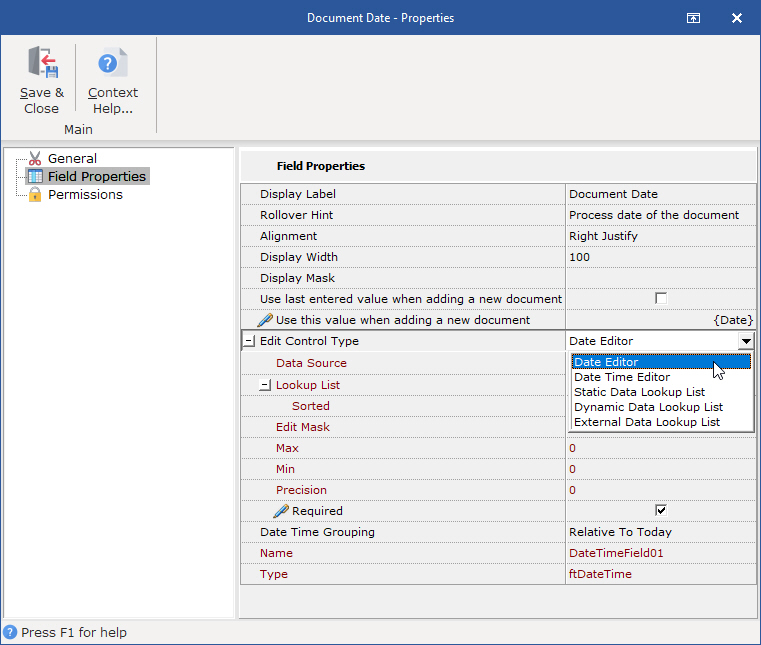Uncheck the Required checkbox
The width and height of the screenshot is (761, 645).
coord(661,511)
